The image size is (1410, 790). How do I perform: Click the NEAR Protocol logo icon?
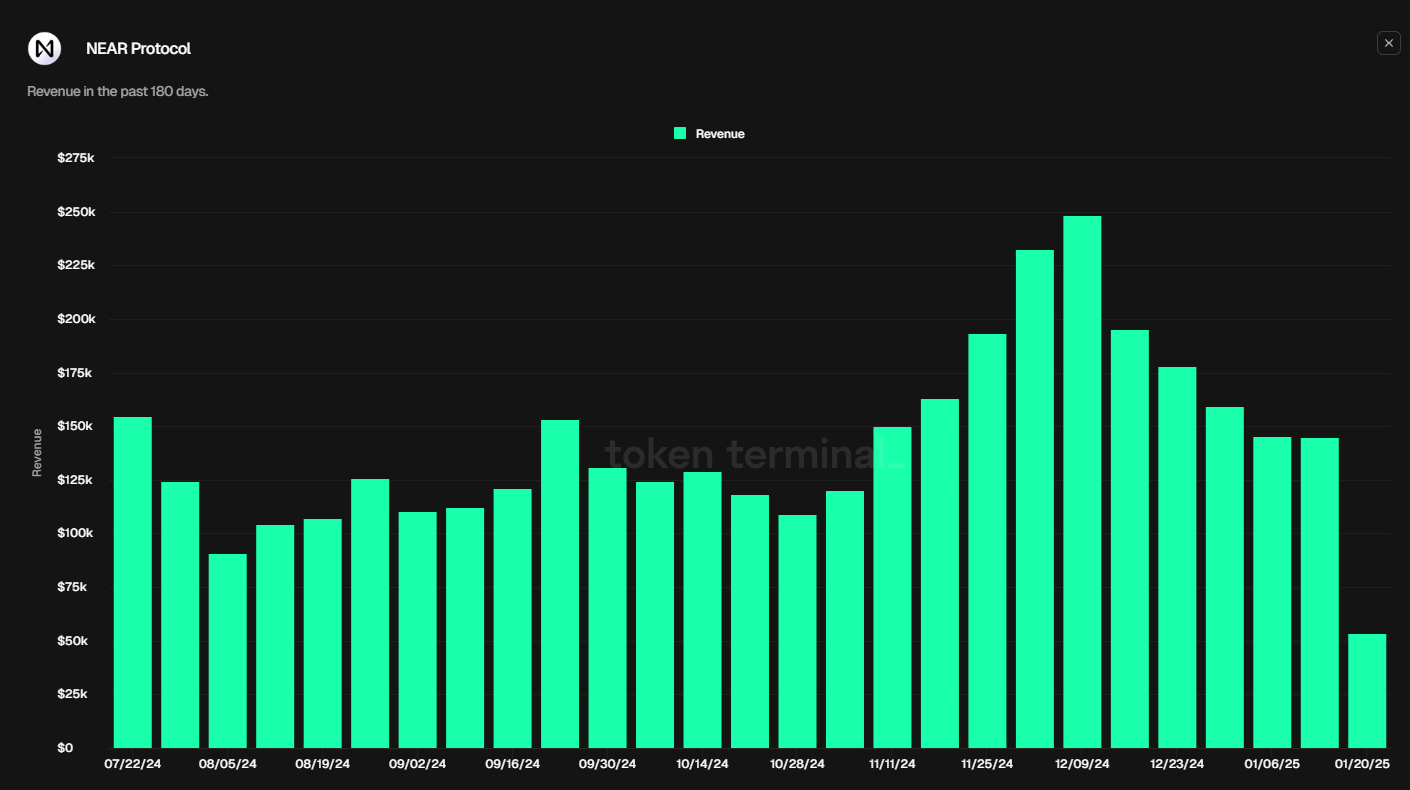coord(45,48)
